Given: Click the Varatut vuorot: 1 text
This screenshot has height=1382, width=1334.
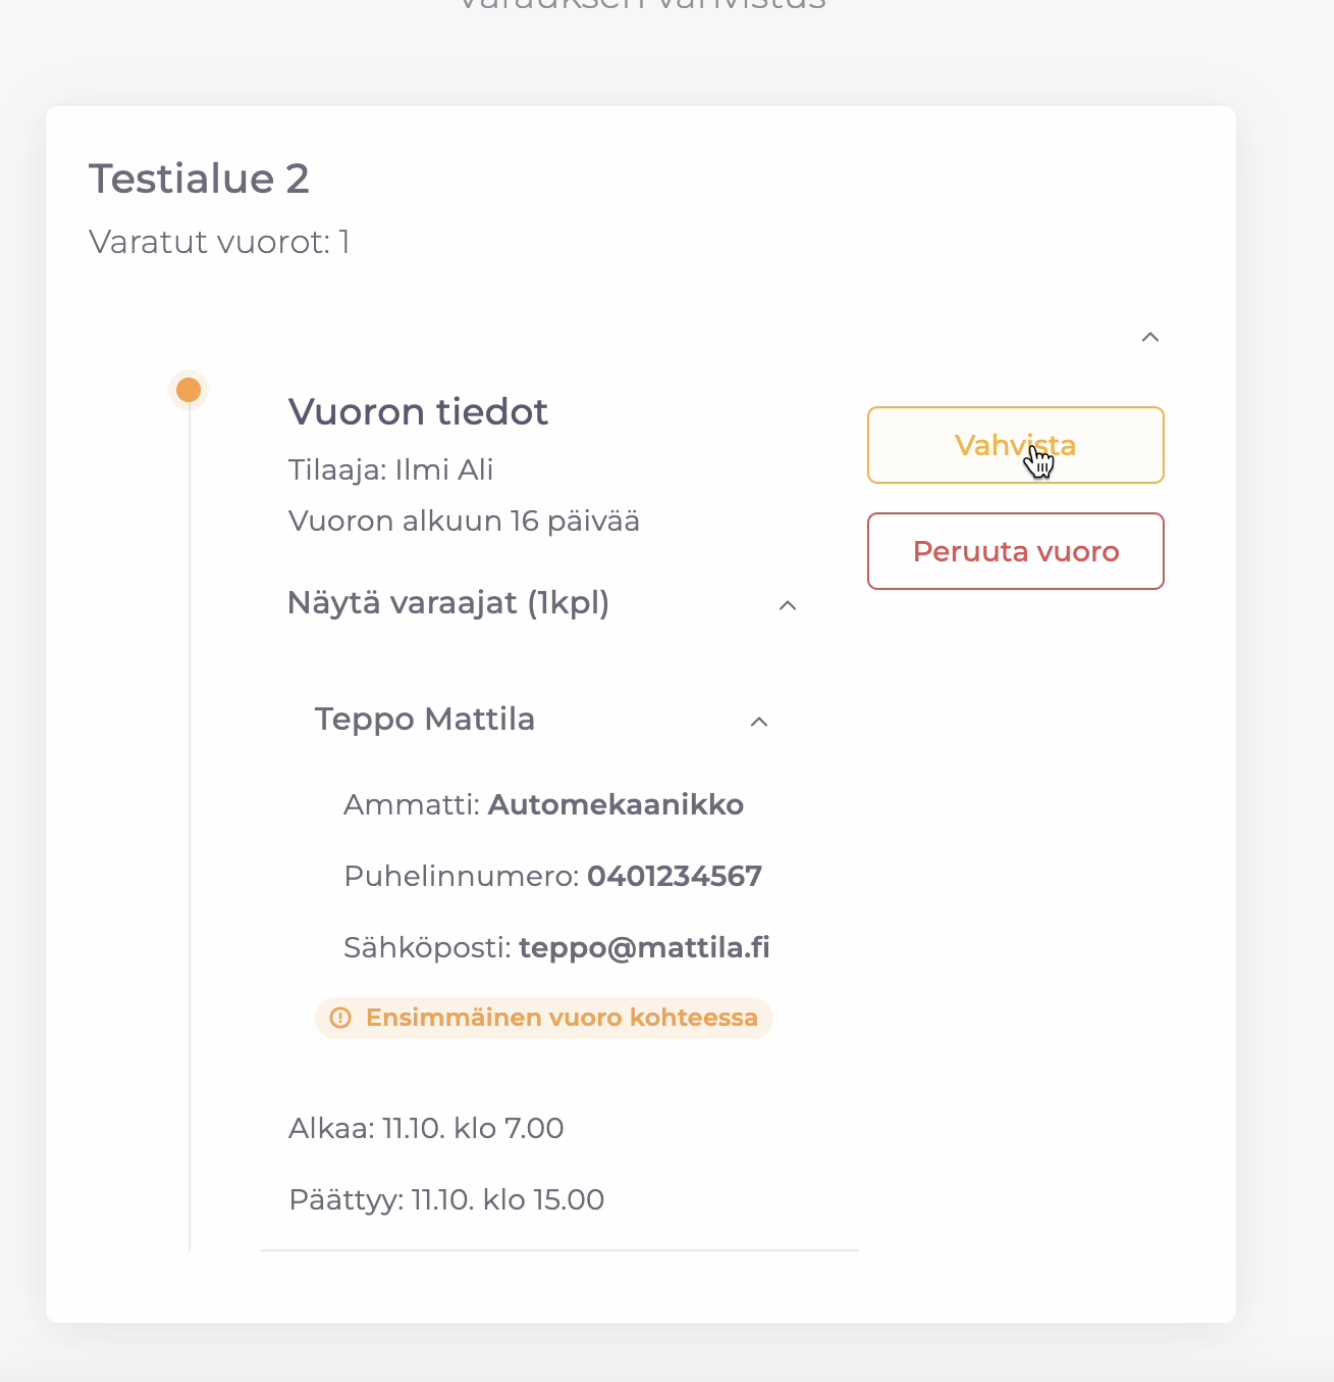Looking at the screenshot, I should tap(219, 242).
